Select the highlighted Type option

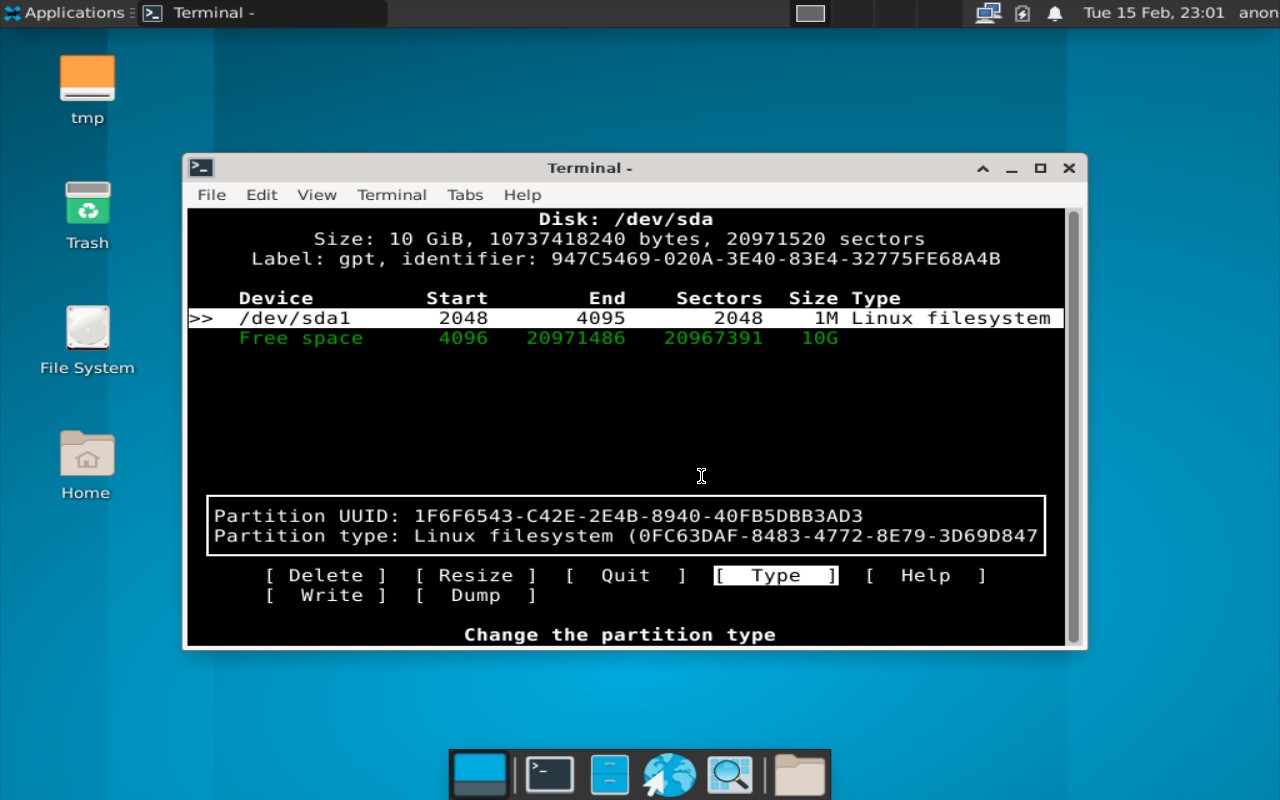[x=776, y=575]
